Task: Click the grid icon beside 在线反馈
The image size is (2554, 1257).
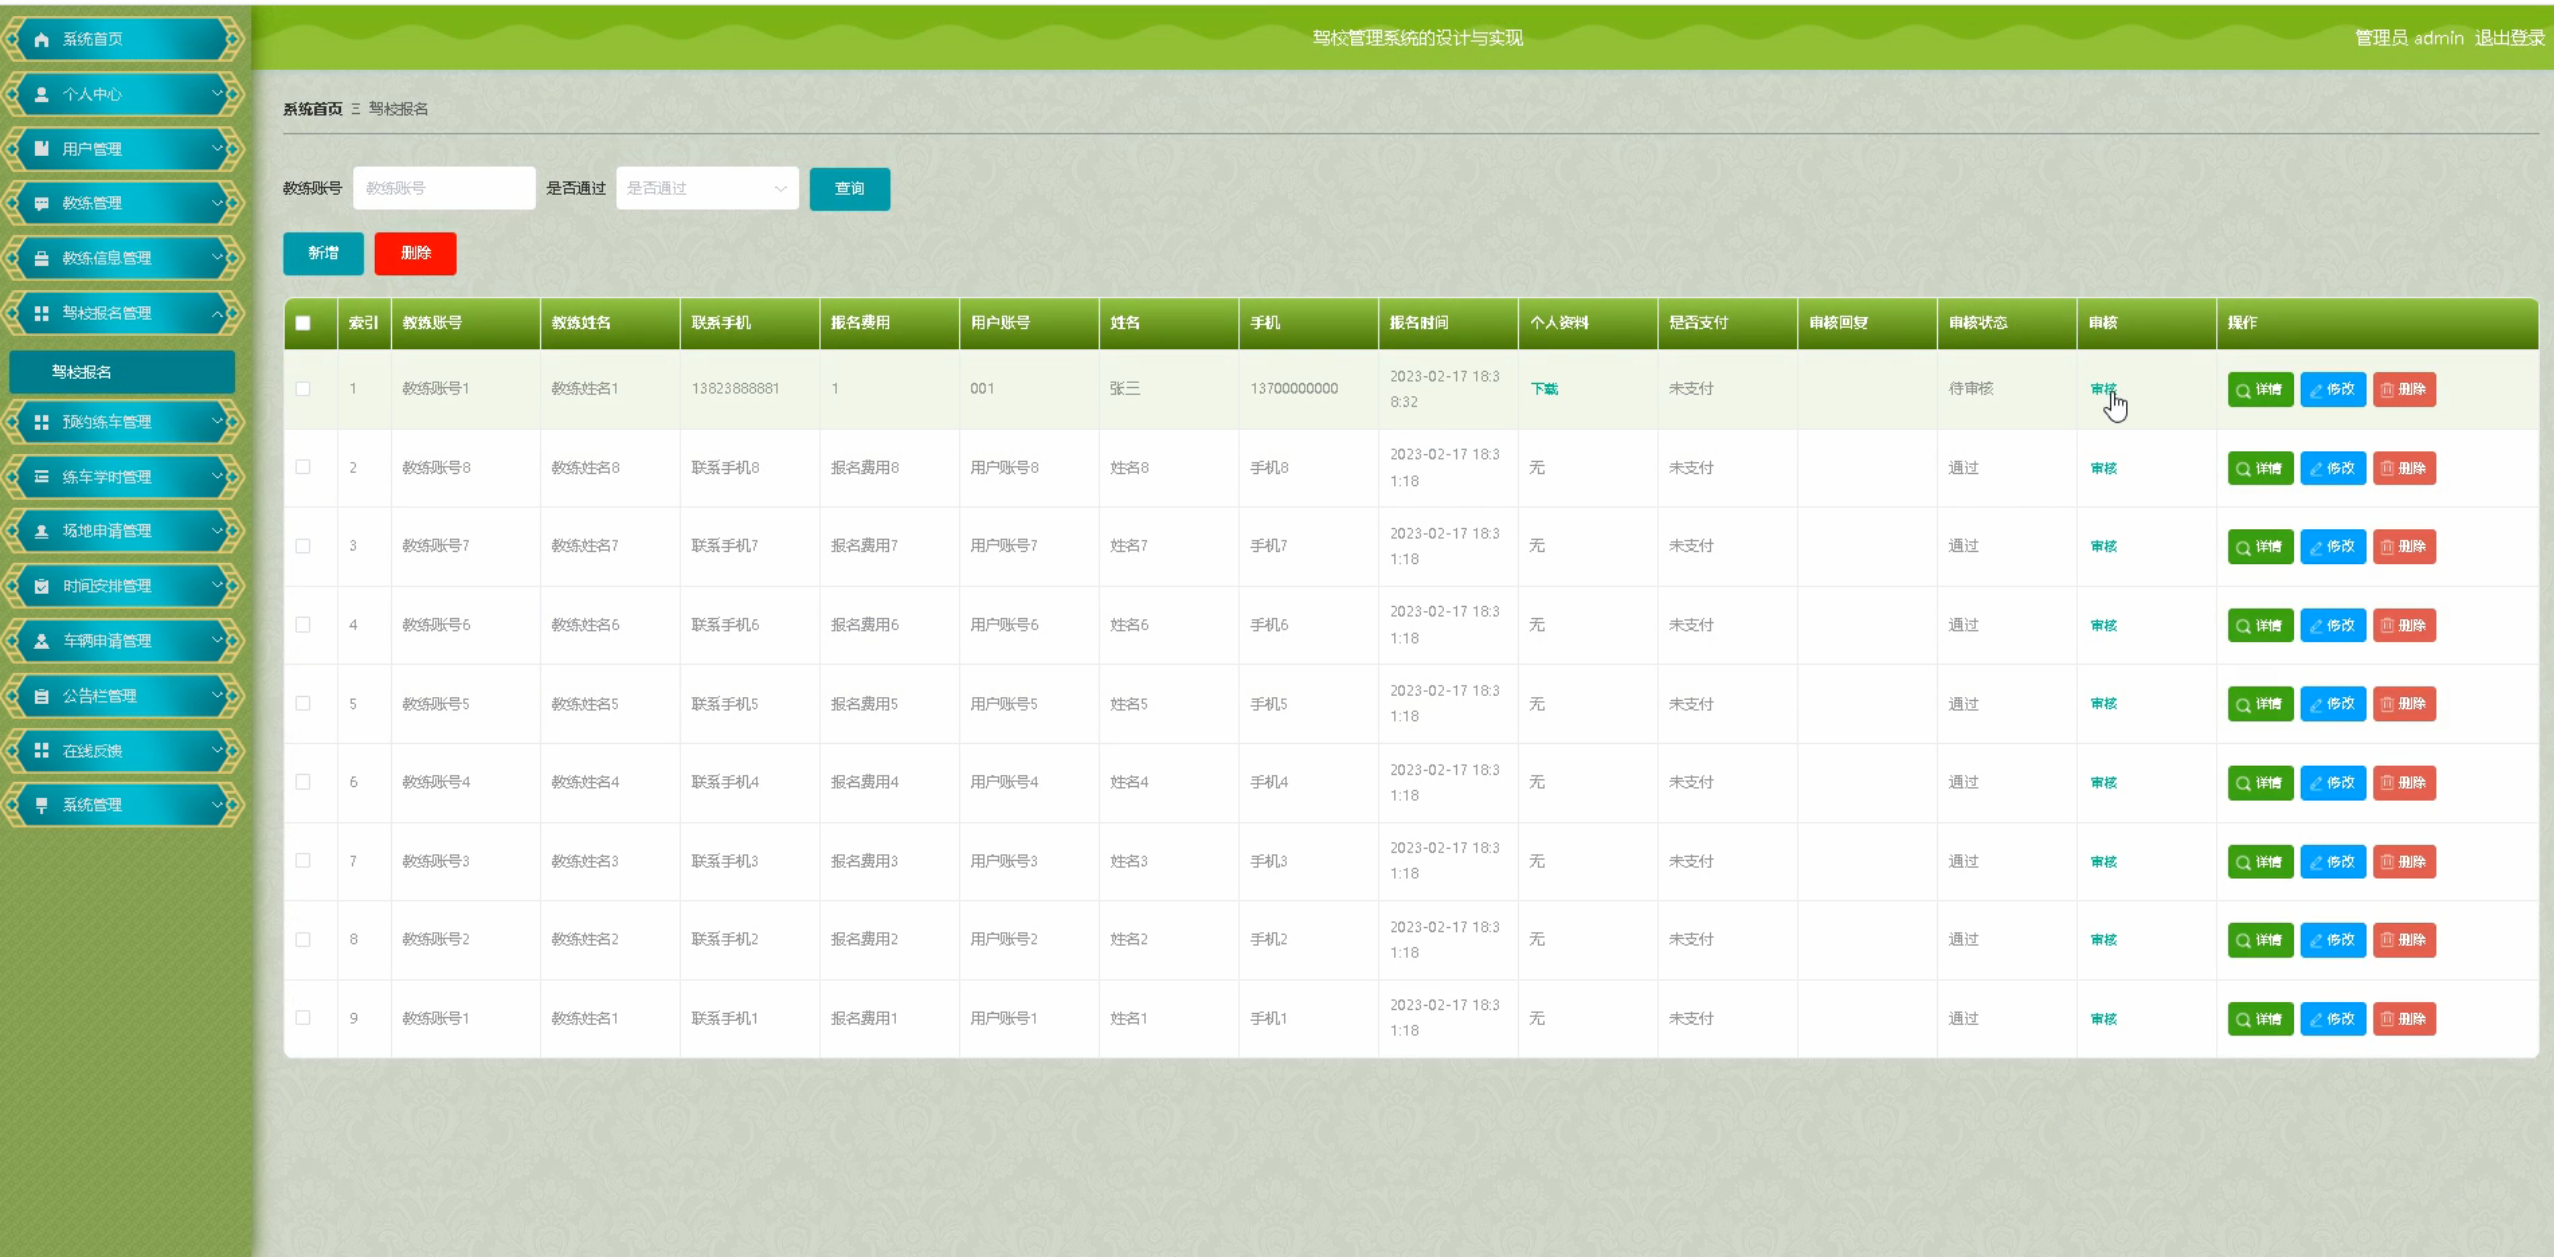Action: (x=41, y=750)
